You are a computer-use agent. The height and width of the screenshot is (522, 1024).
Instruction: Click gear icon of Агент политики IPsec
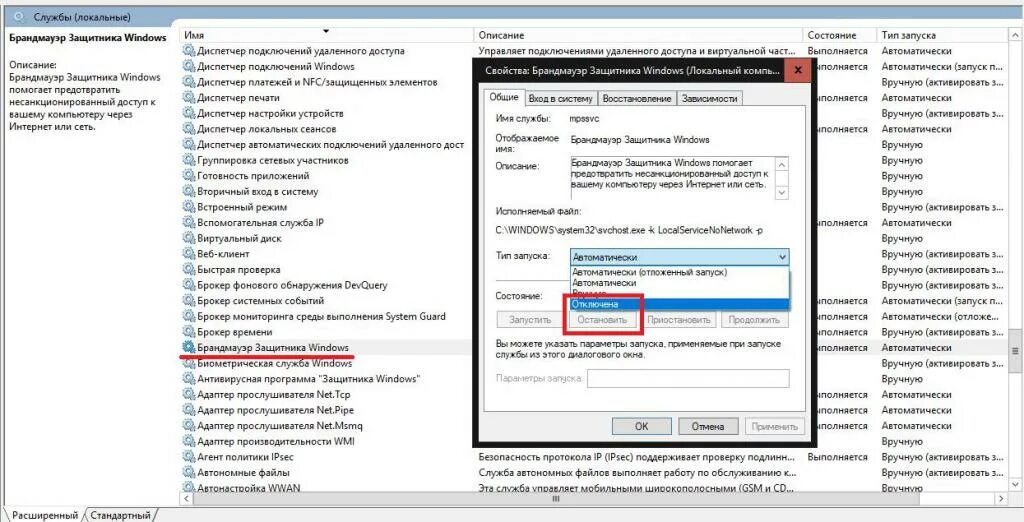coord(189,457)
